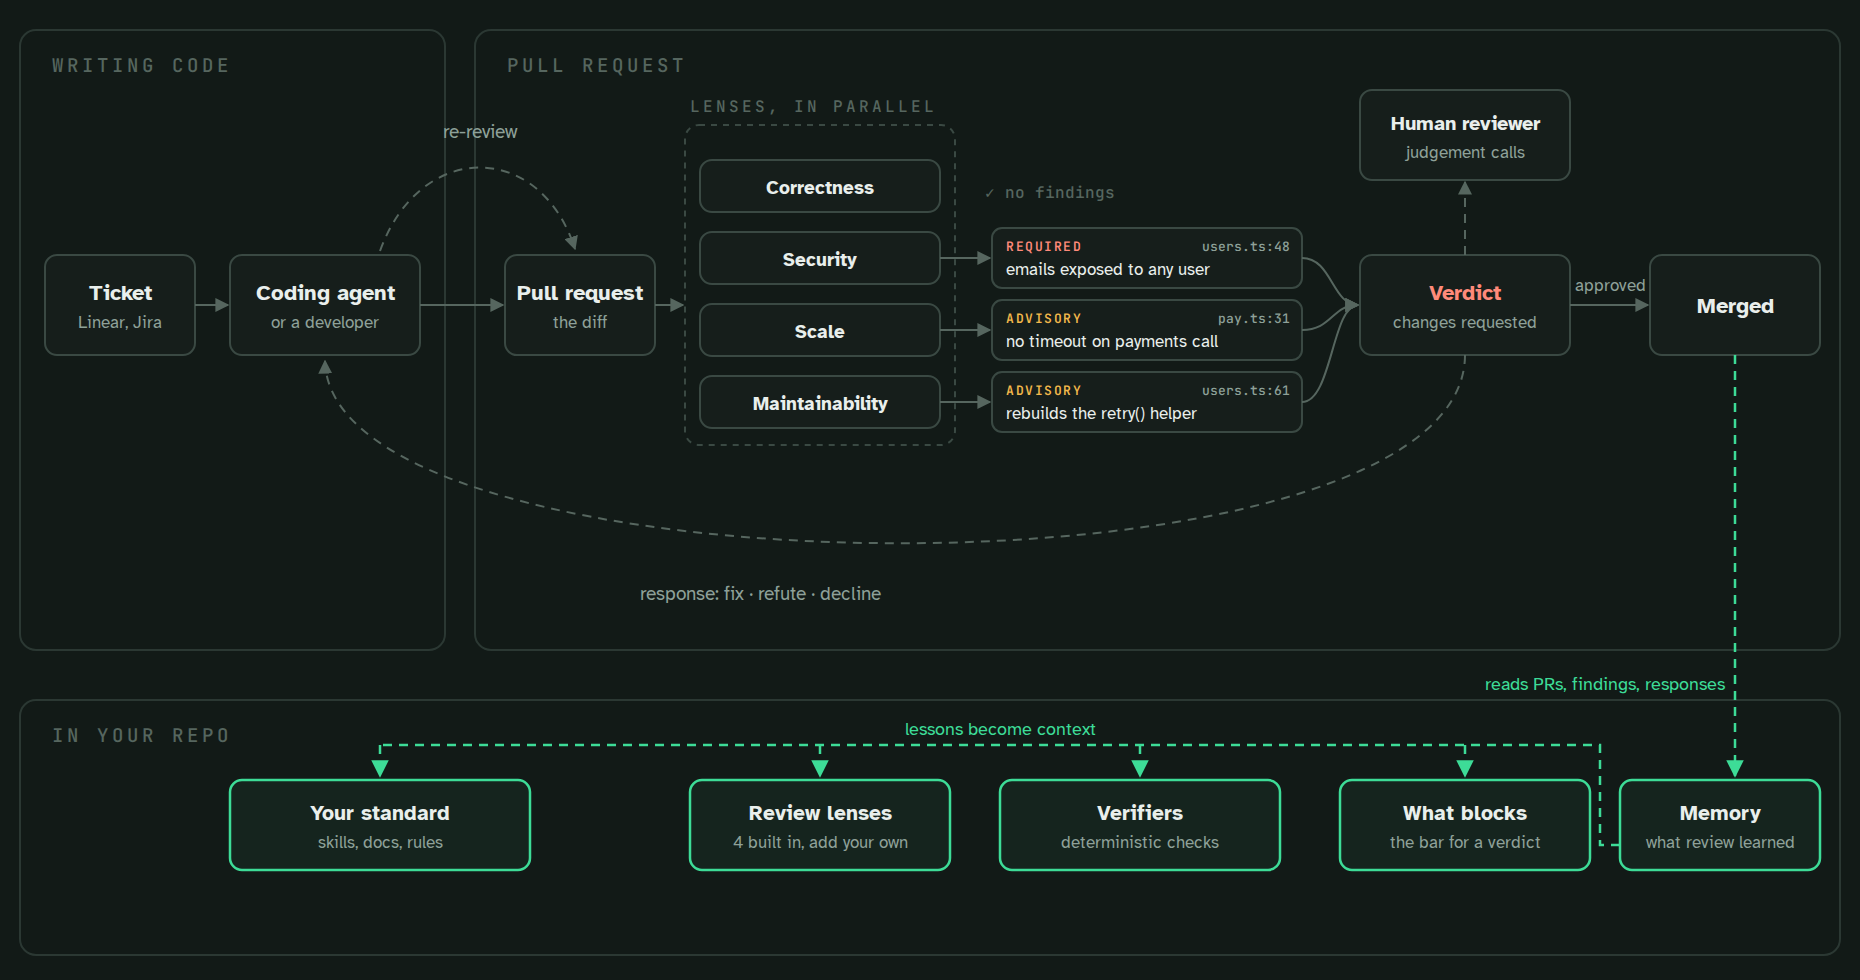Select the Merged node
The height and width of the screenshot is (980, 1860).
pos(1735,305)
